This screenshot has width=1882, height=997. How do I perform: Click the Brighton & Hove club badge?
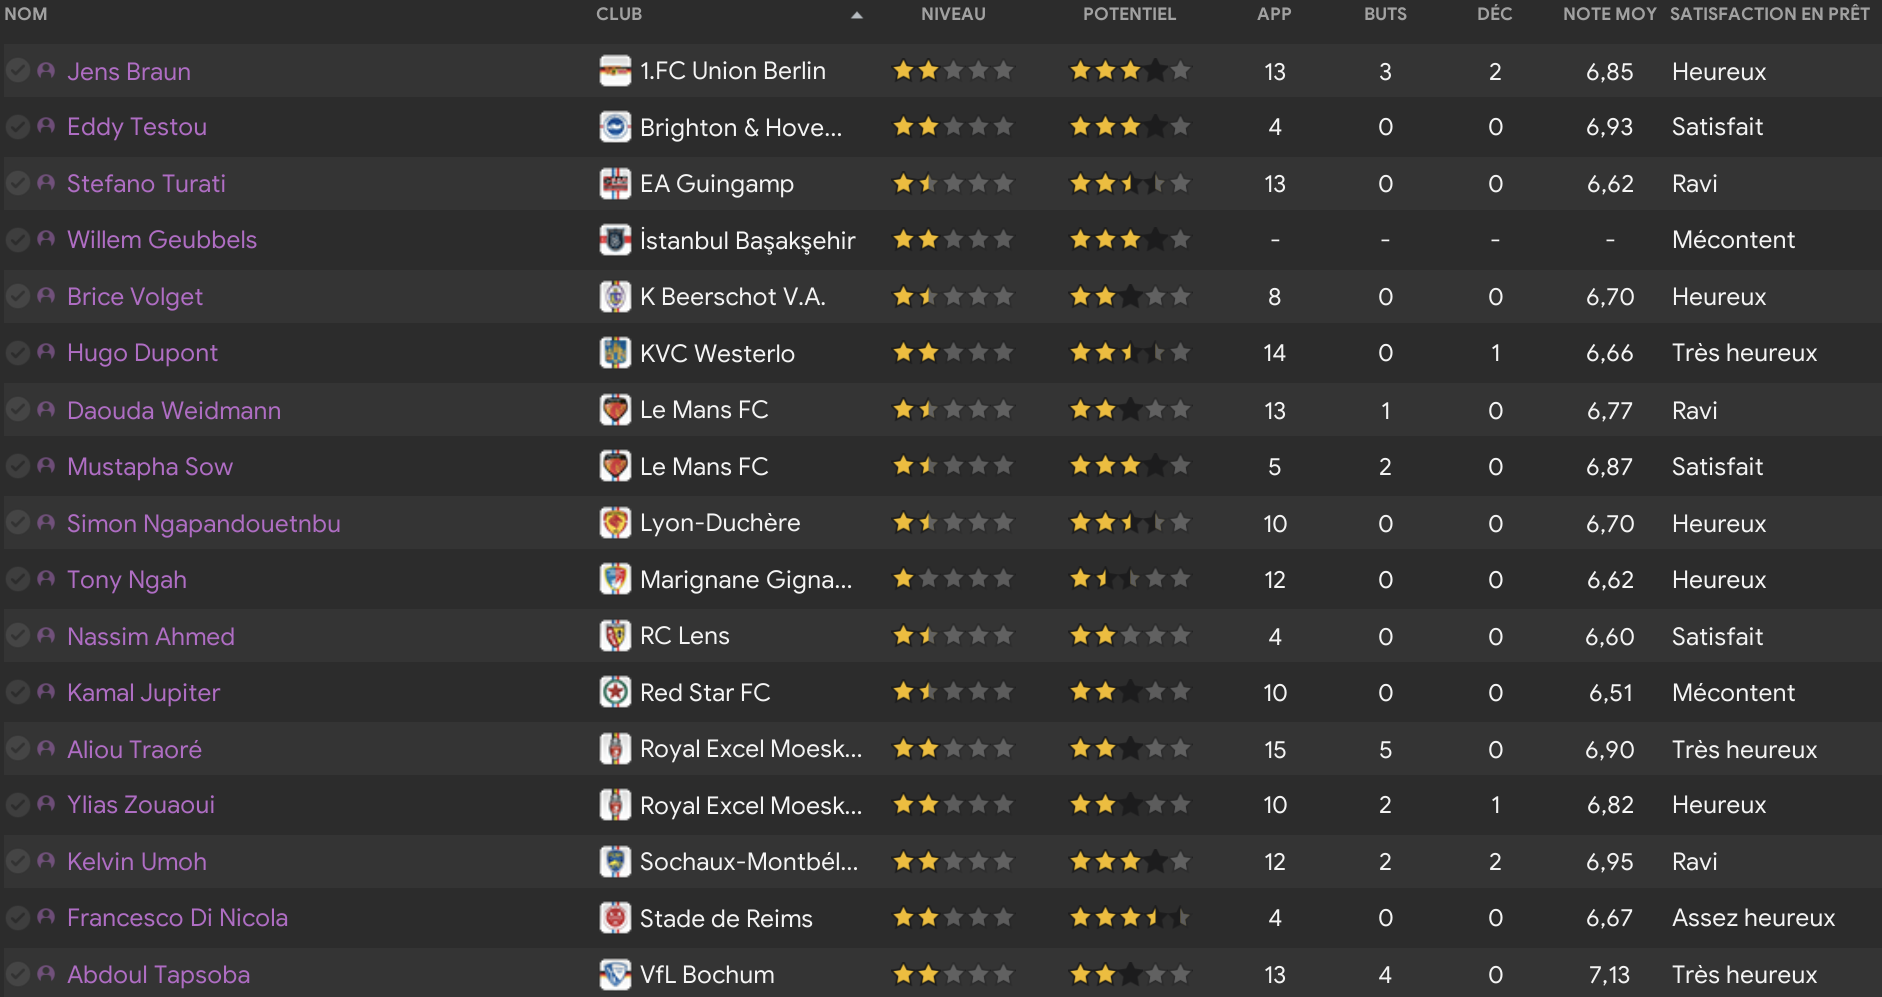(615, 127)
